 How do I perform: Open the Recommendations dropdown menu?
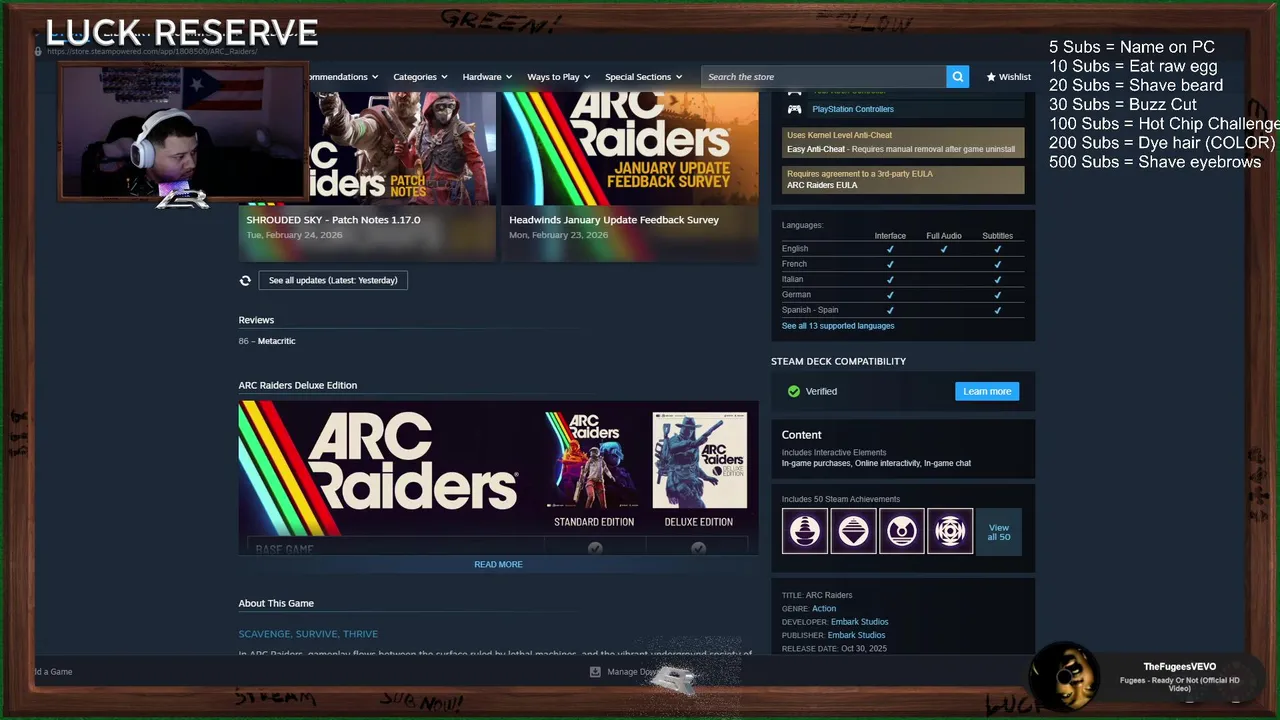pyautogui.click(x=342, y=77)
